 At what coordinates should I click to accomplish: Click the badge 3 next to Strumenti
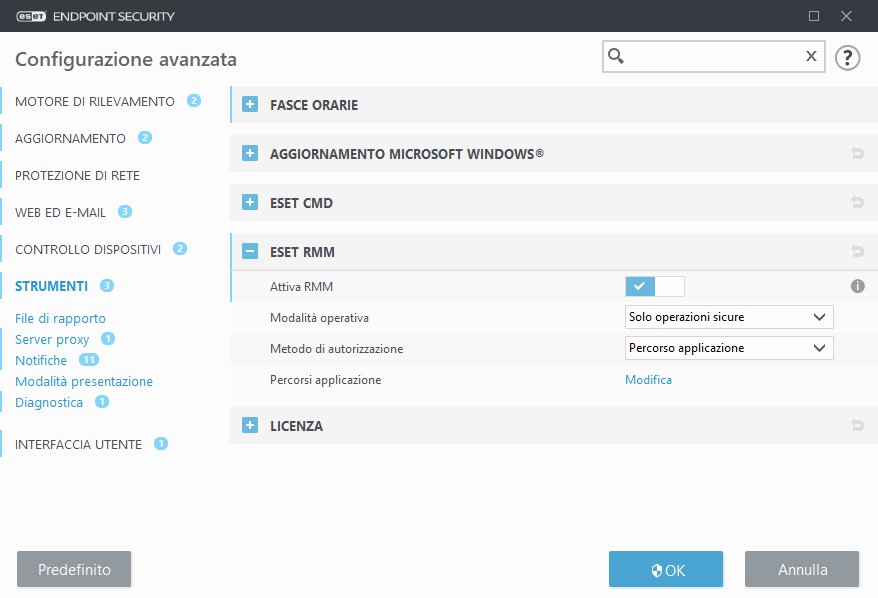tap(107, 286)
